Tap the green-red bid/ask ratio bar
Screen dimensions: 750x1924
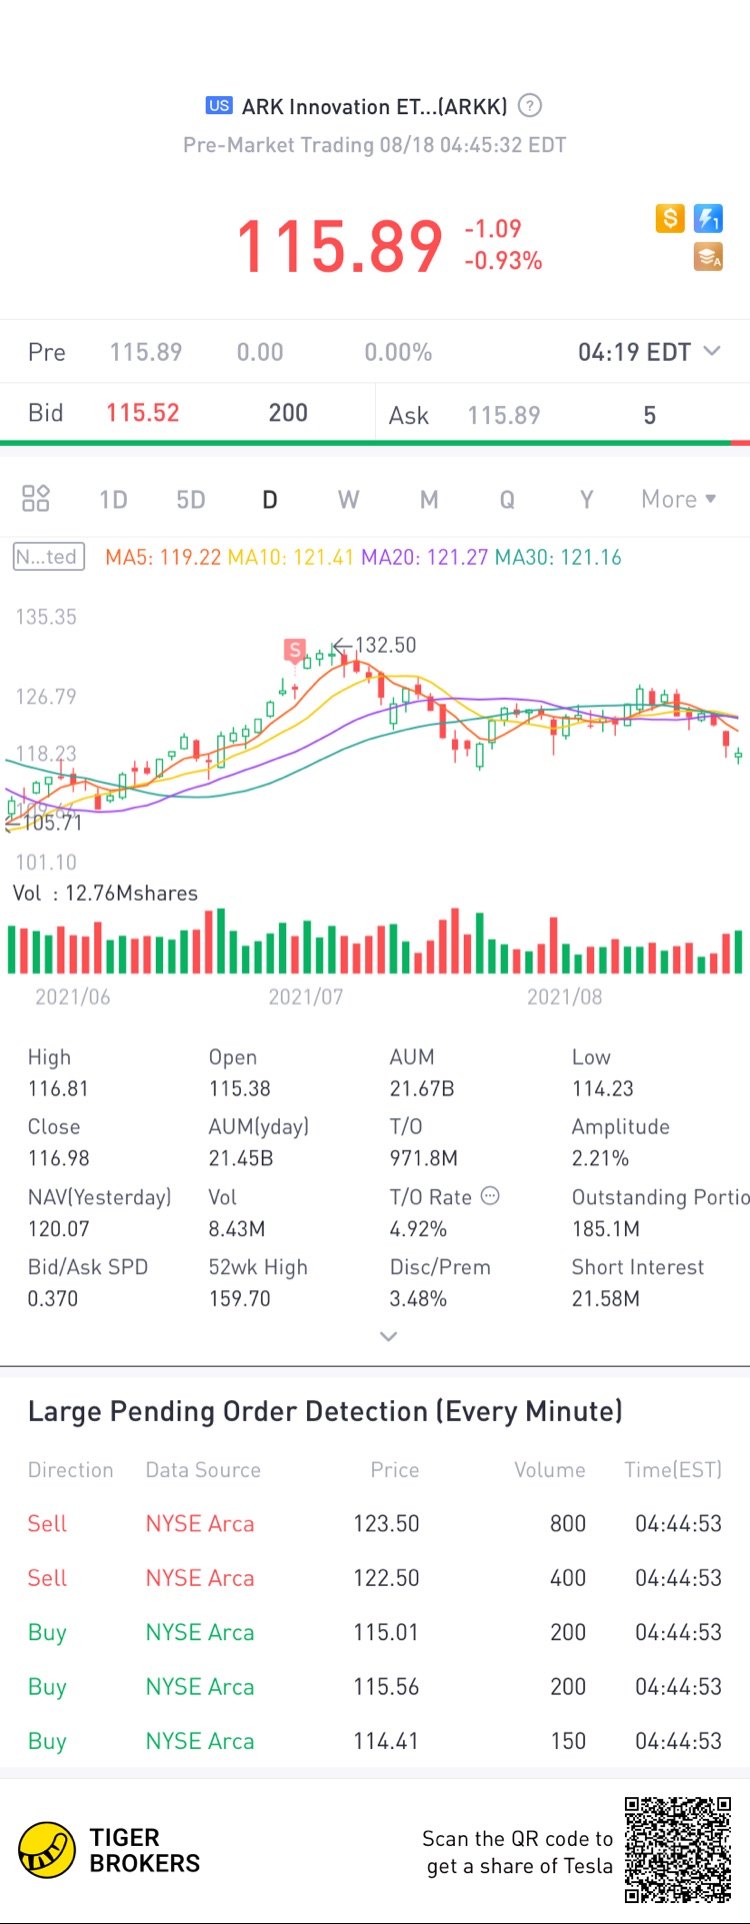(x=375, y=442)
